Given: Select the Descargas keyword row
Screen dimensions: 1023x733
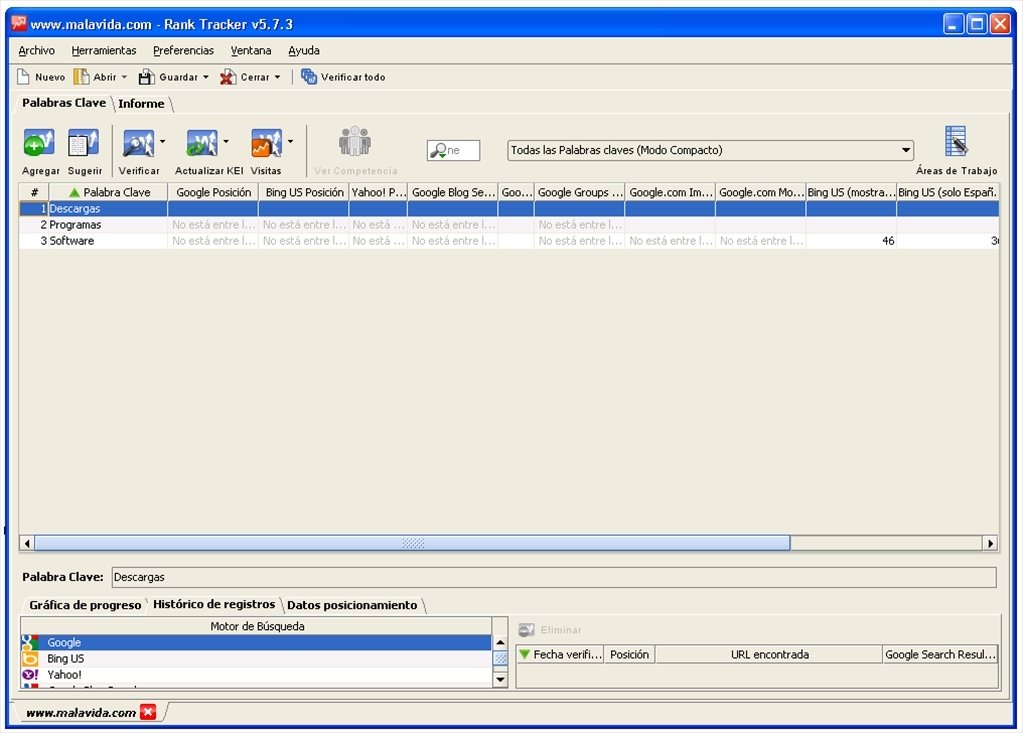Looking at the screenshot, I should [x=509, y=209].
